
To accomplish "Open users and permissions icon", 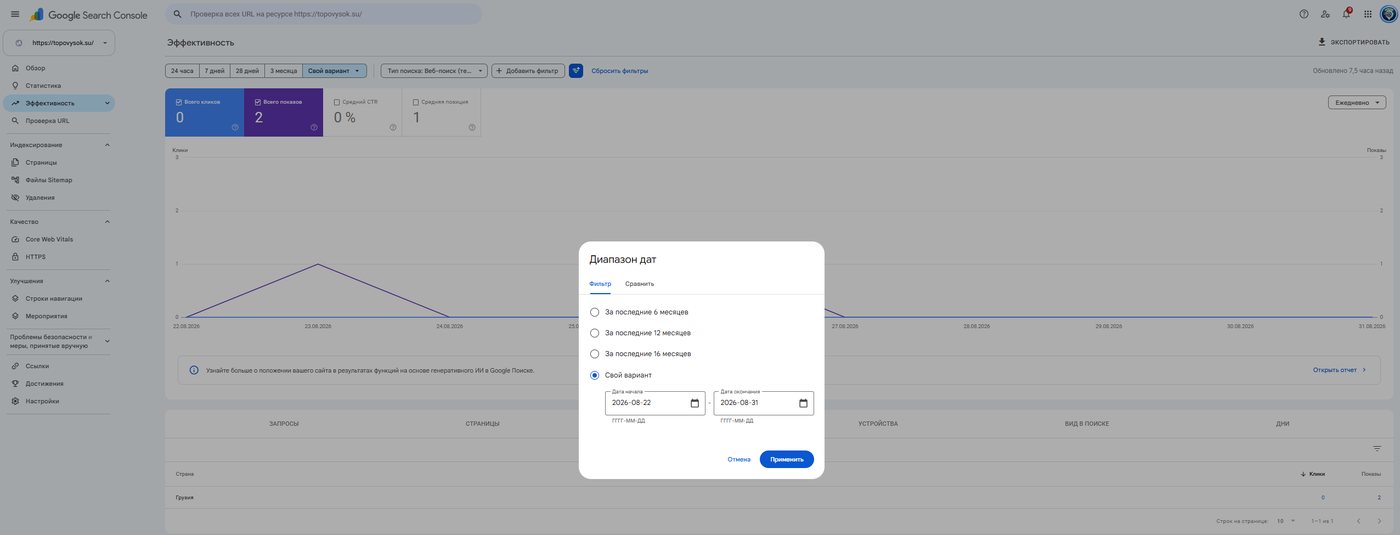I will tap(1325, 14).
